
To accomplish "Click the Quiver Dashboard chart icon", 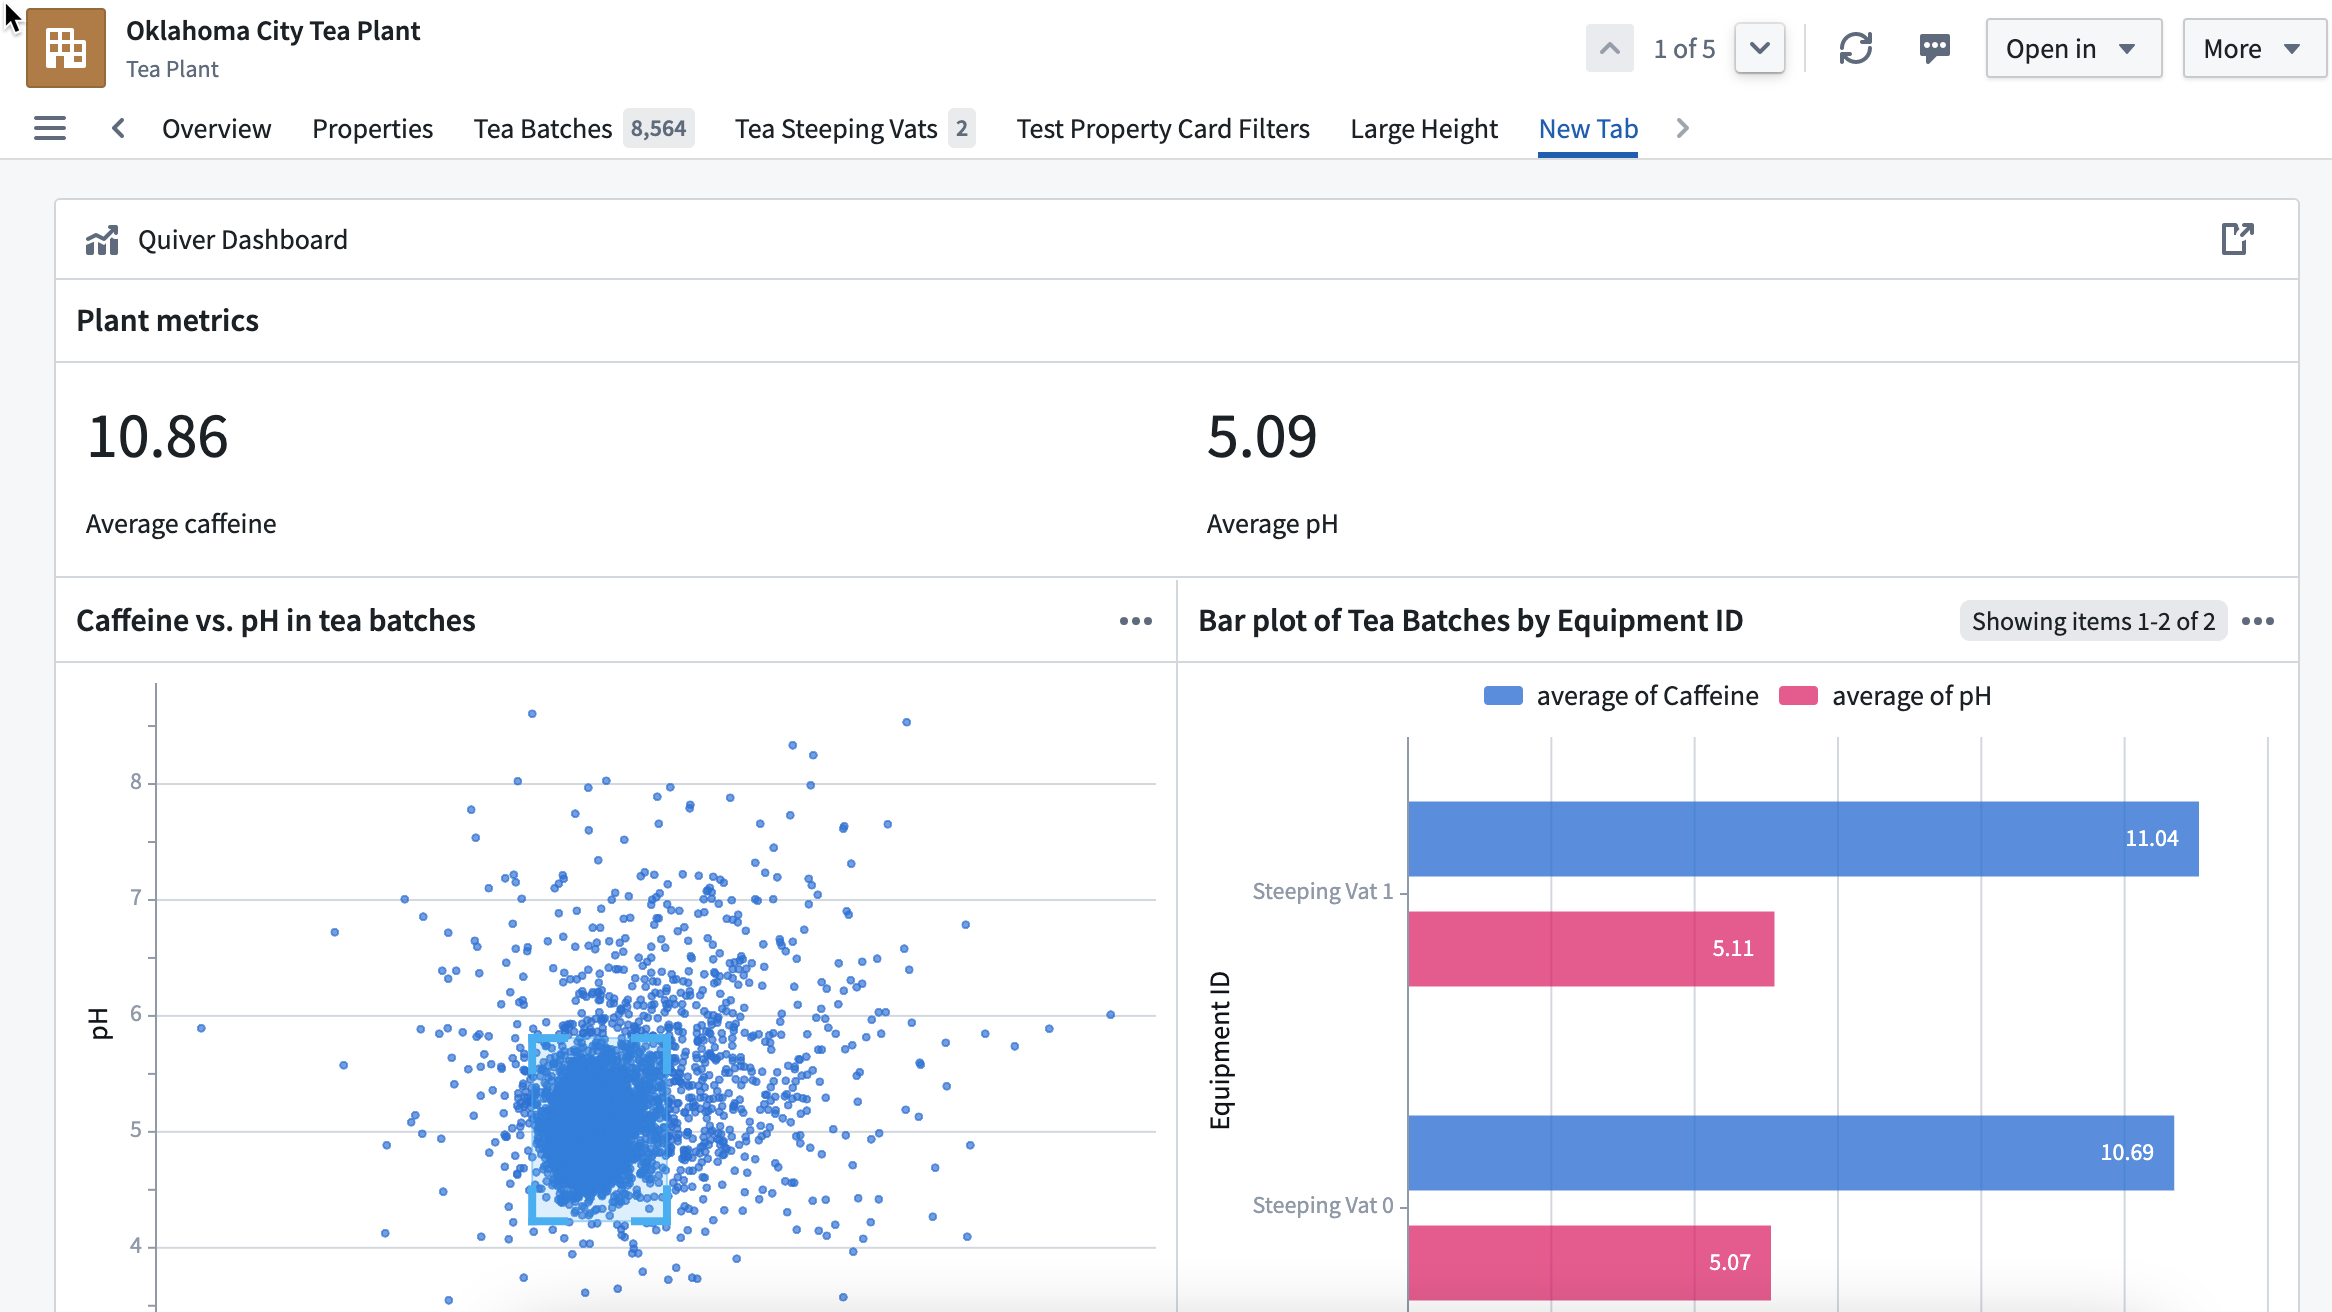I will coord(102,240).
